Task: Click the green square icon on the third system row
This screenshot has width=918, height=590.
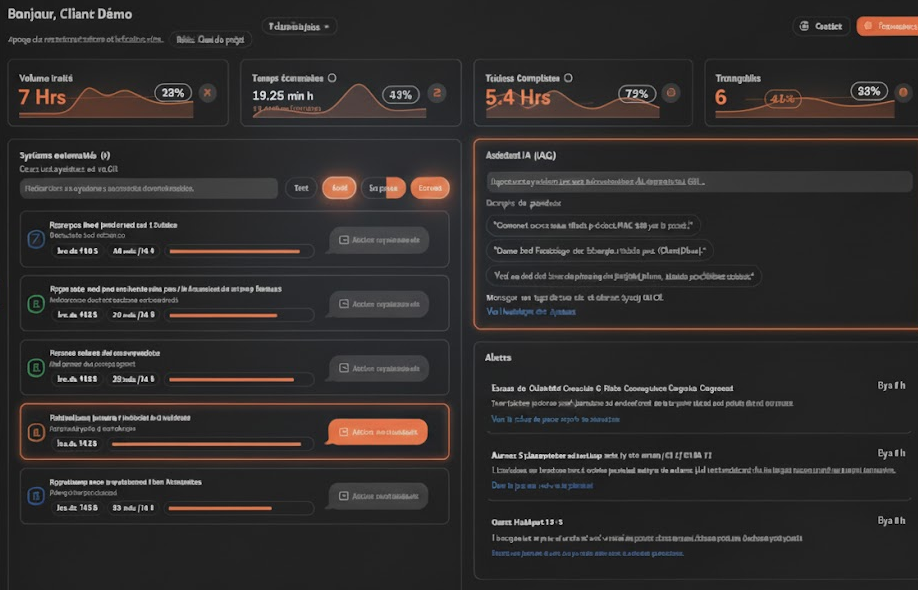Action: [35, 368]
